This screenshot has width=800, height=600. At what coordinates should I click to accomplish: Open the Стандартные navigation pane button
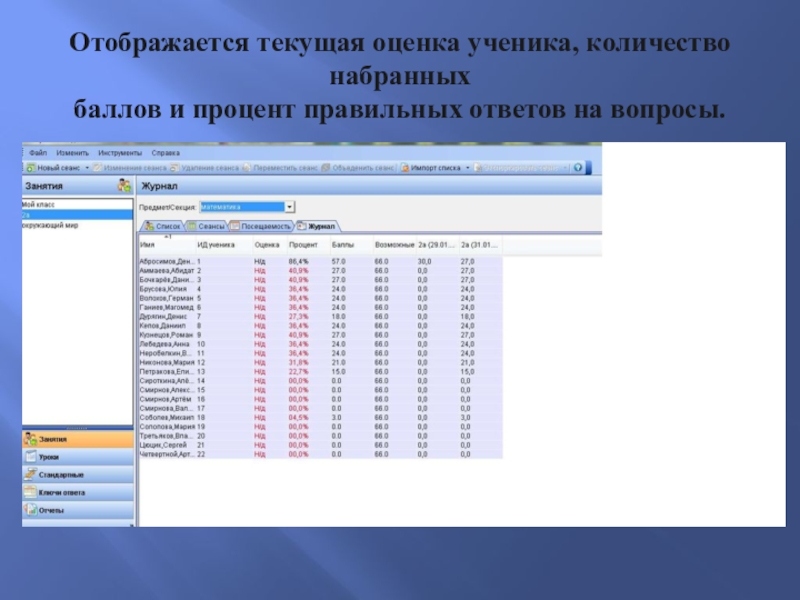point(78,475)
